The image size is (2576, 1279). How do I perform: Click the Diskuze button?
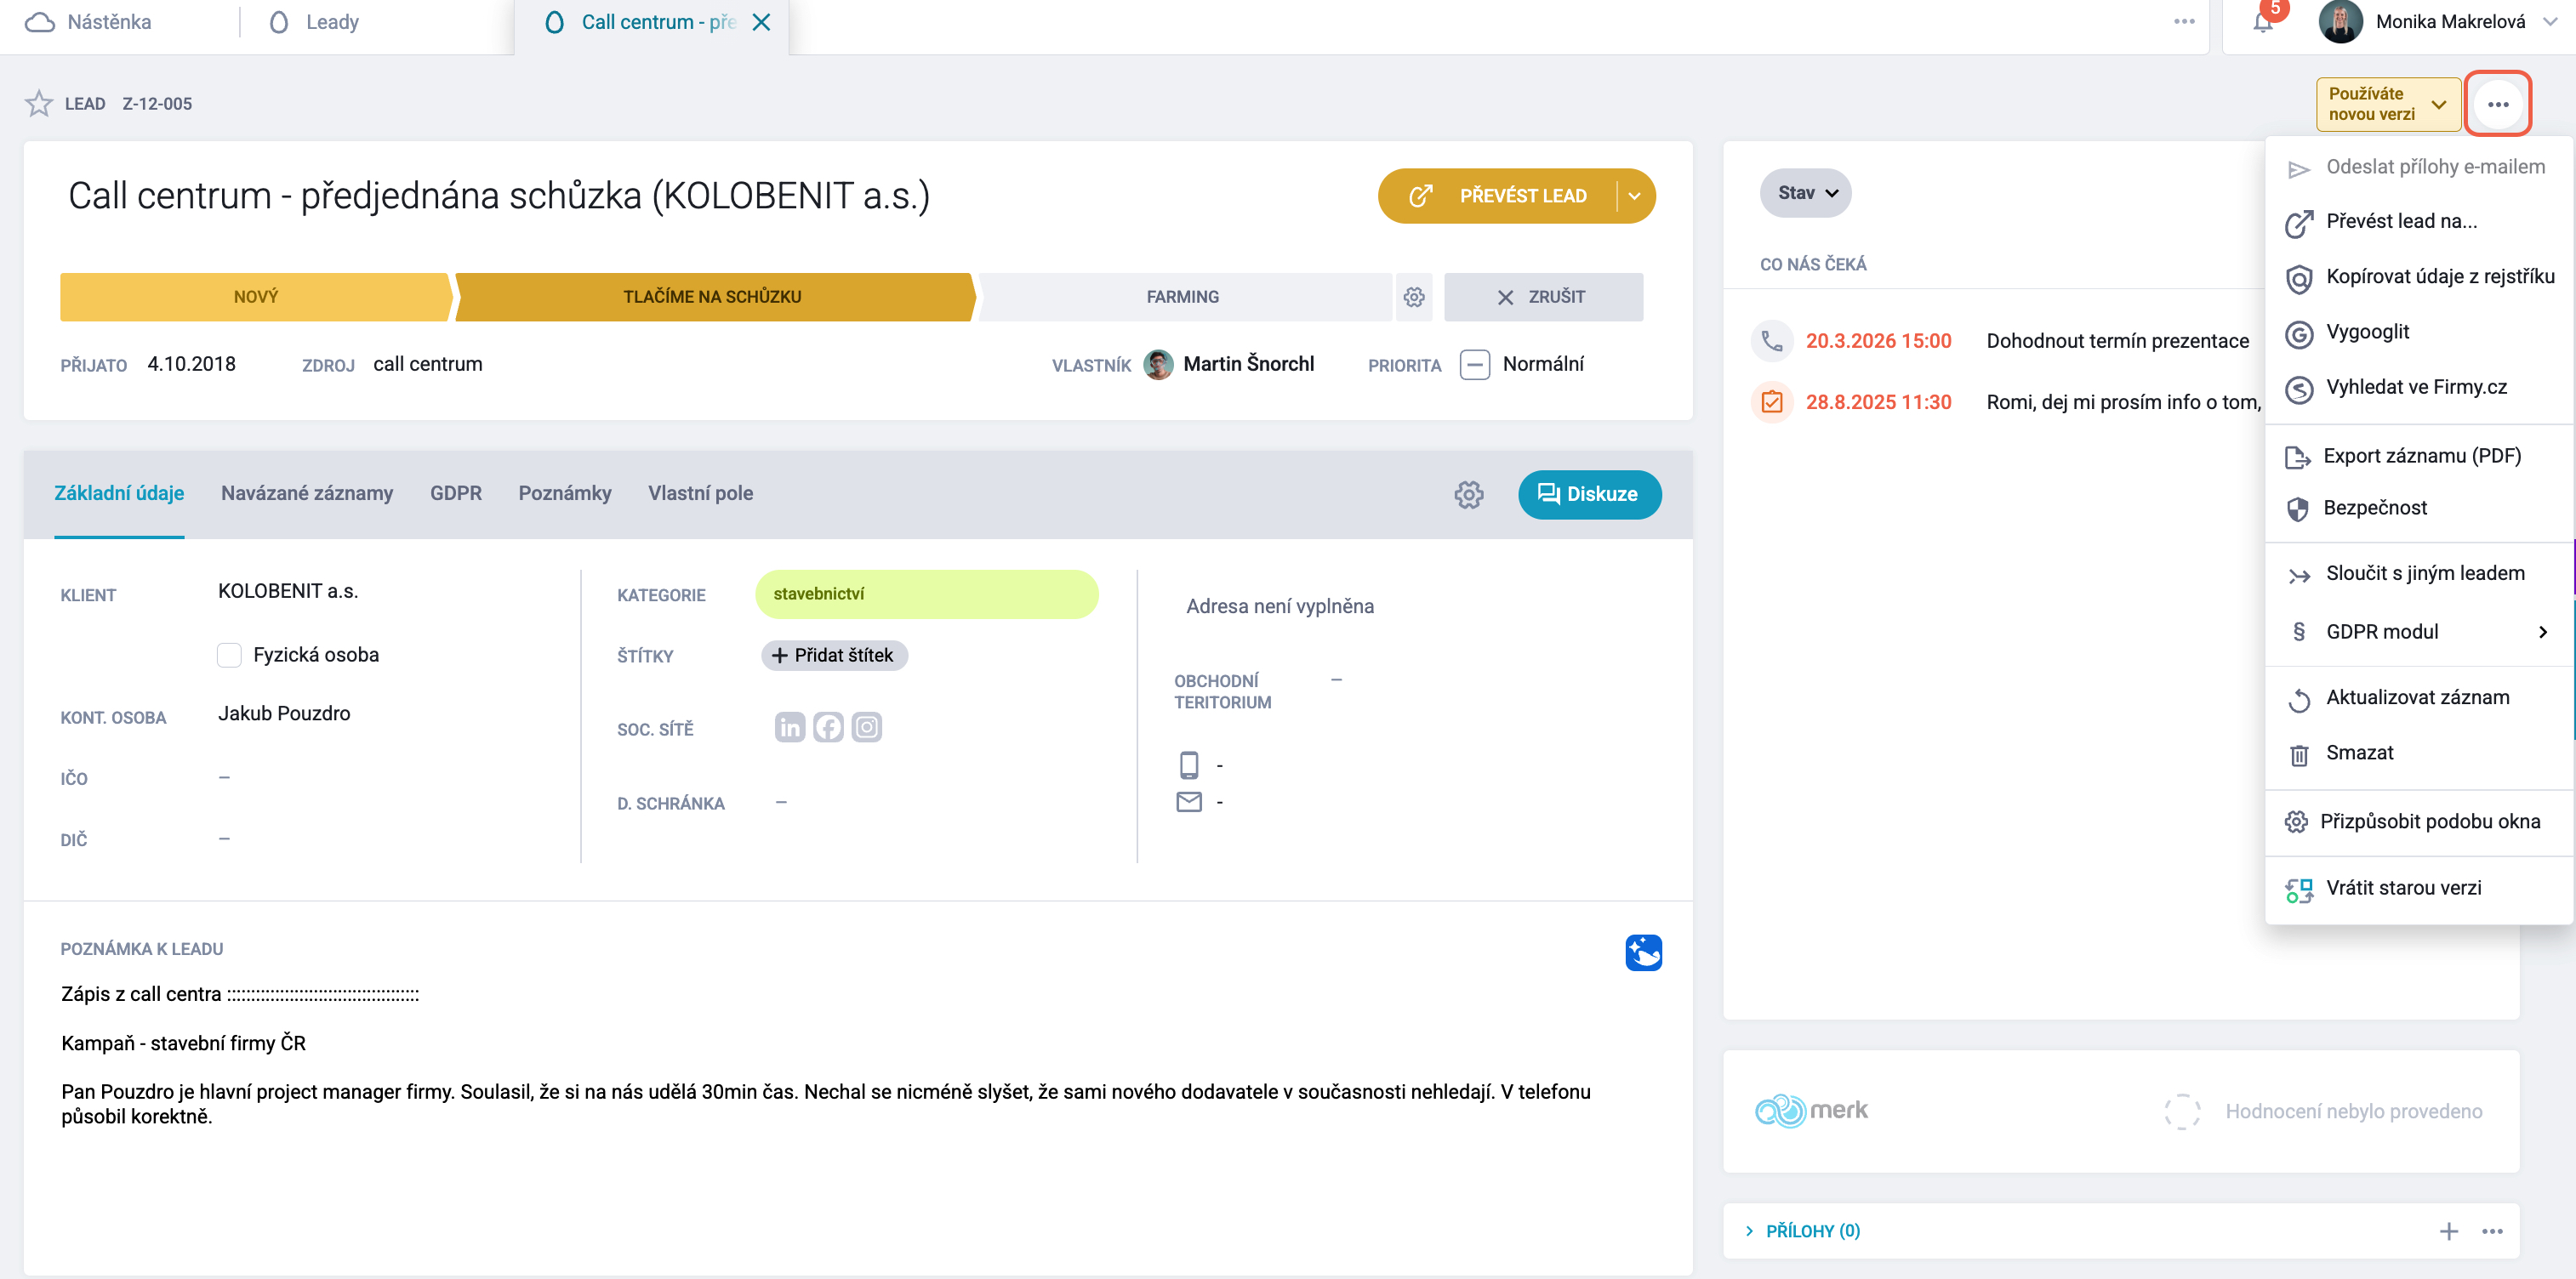click(1590, 494)
